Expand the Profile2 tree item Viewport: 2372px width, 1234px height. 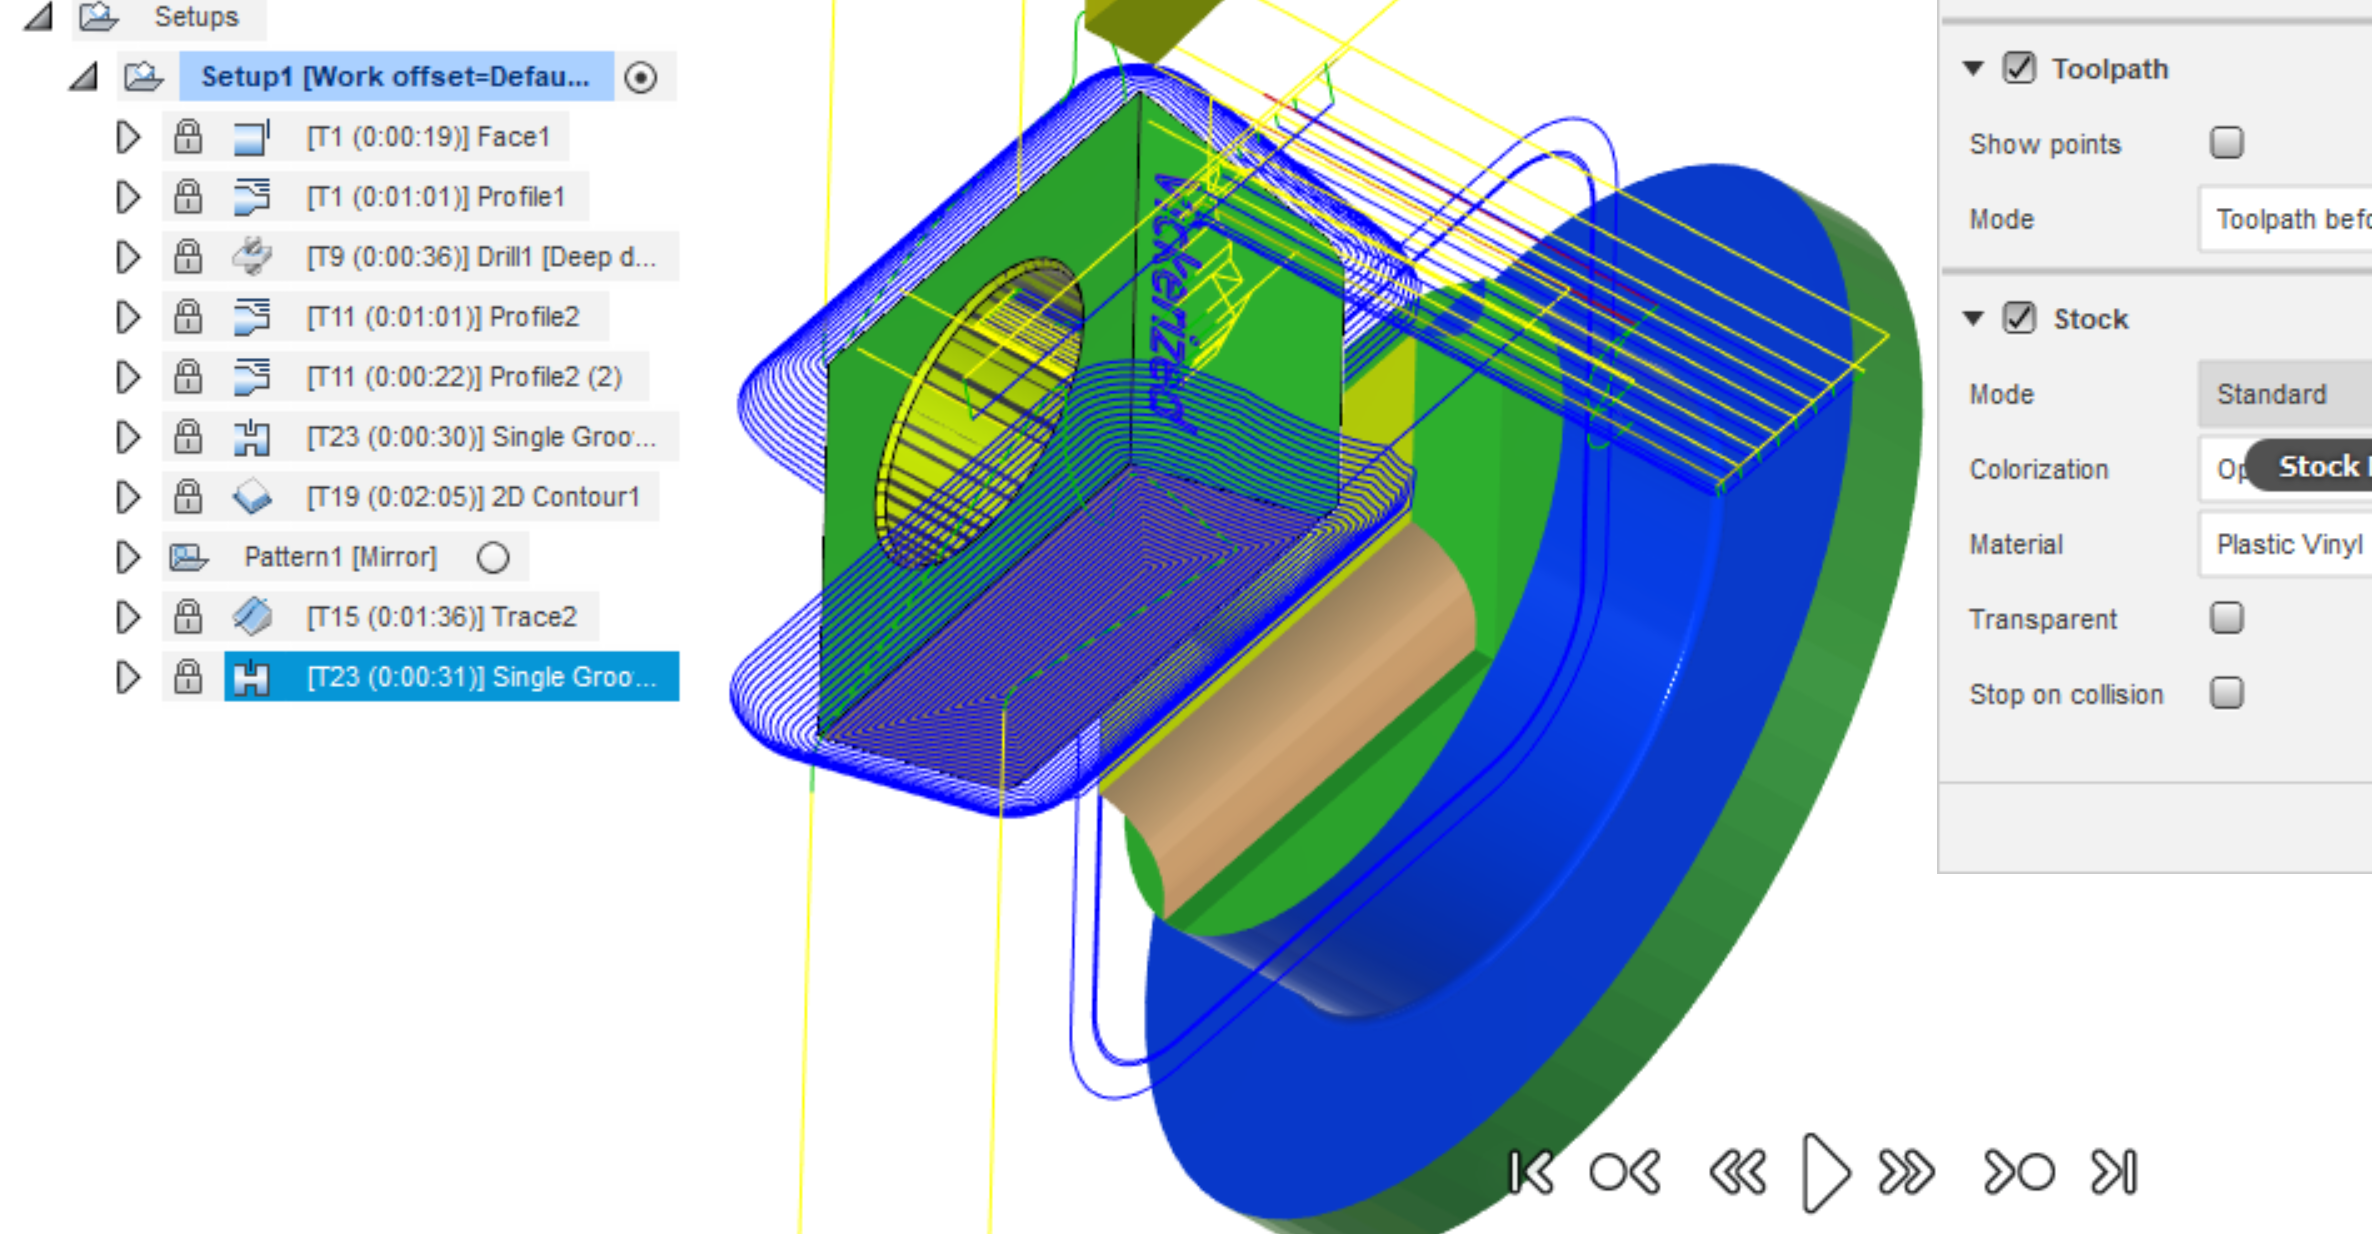coord(128,317)
